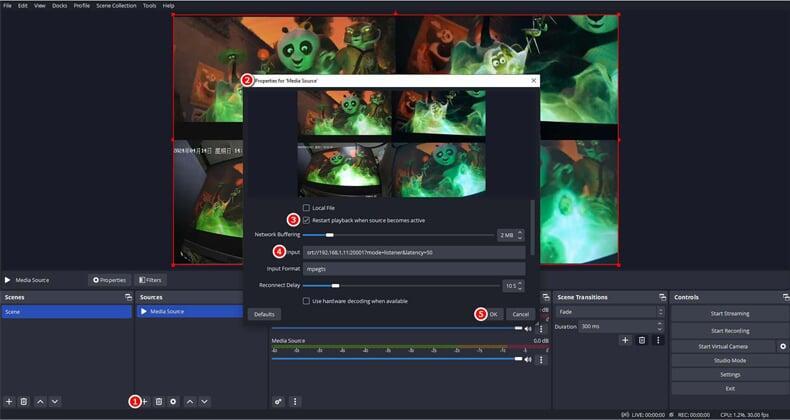Image resolution: width=790 pixels, height=420 pixels.
Task: Open the View menu
Action: tap(40, 6)
